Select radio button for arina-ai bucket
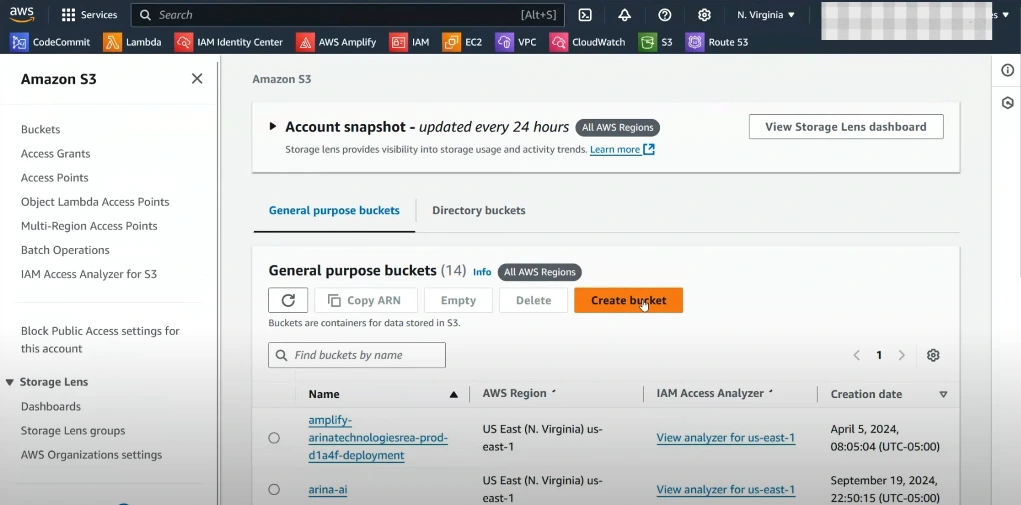This screenshot has height=505, width=1021. click(274, 490)
